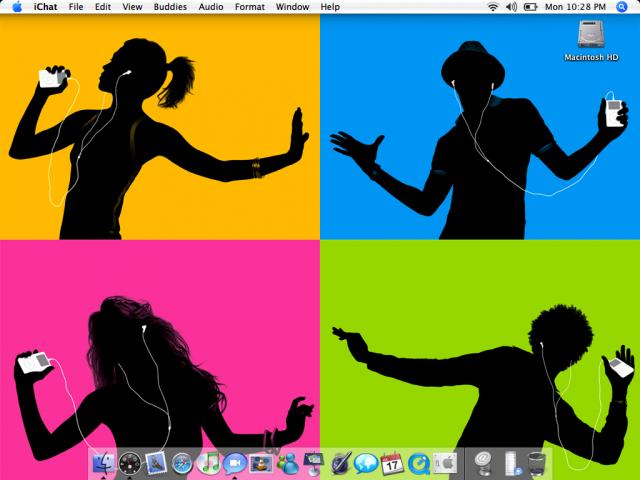Open the Trash in the Dock

pos(537,464)
